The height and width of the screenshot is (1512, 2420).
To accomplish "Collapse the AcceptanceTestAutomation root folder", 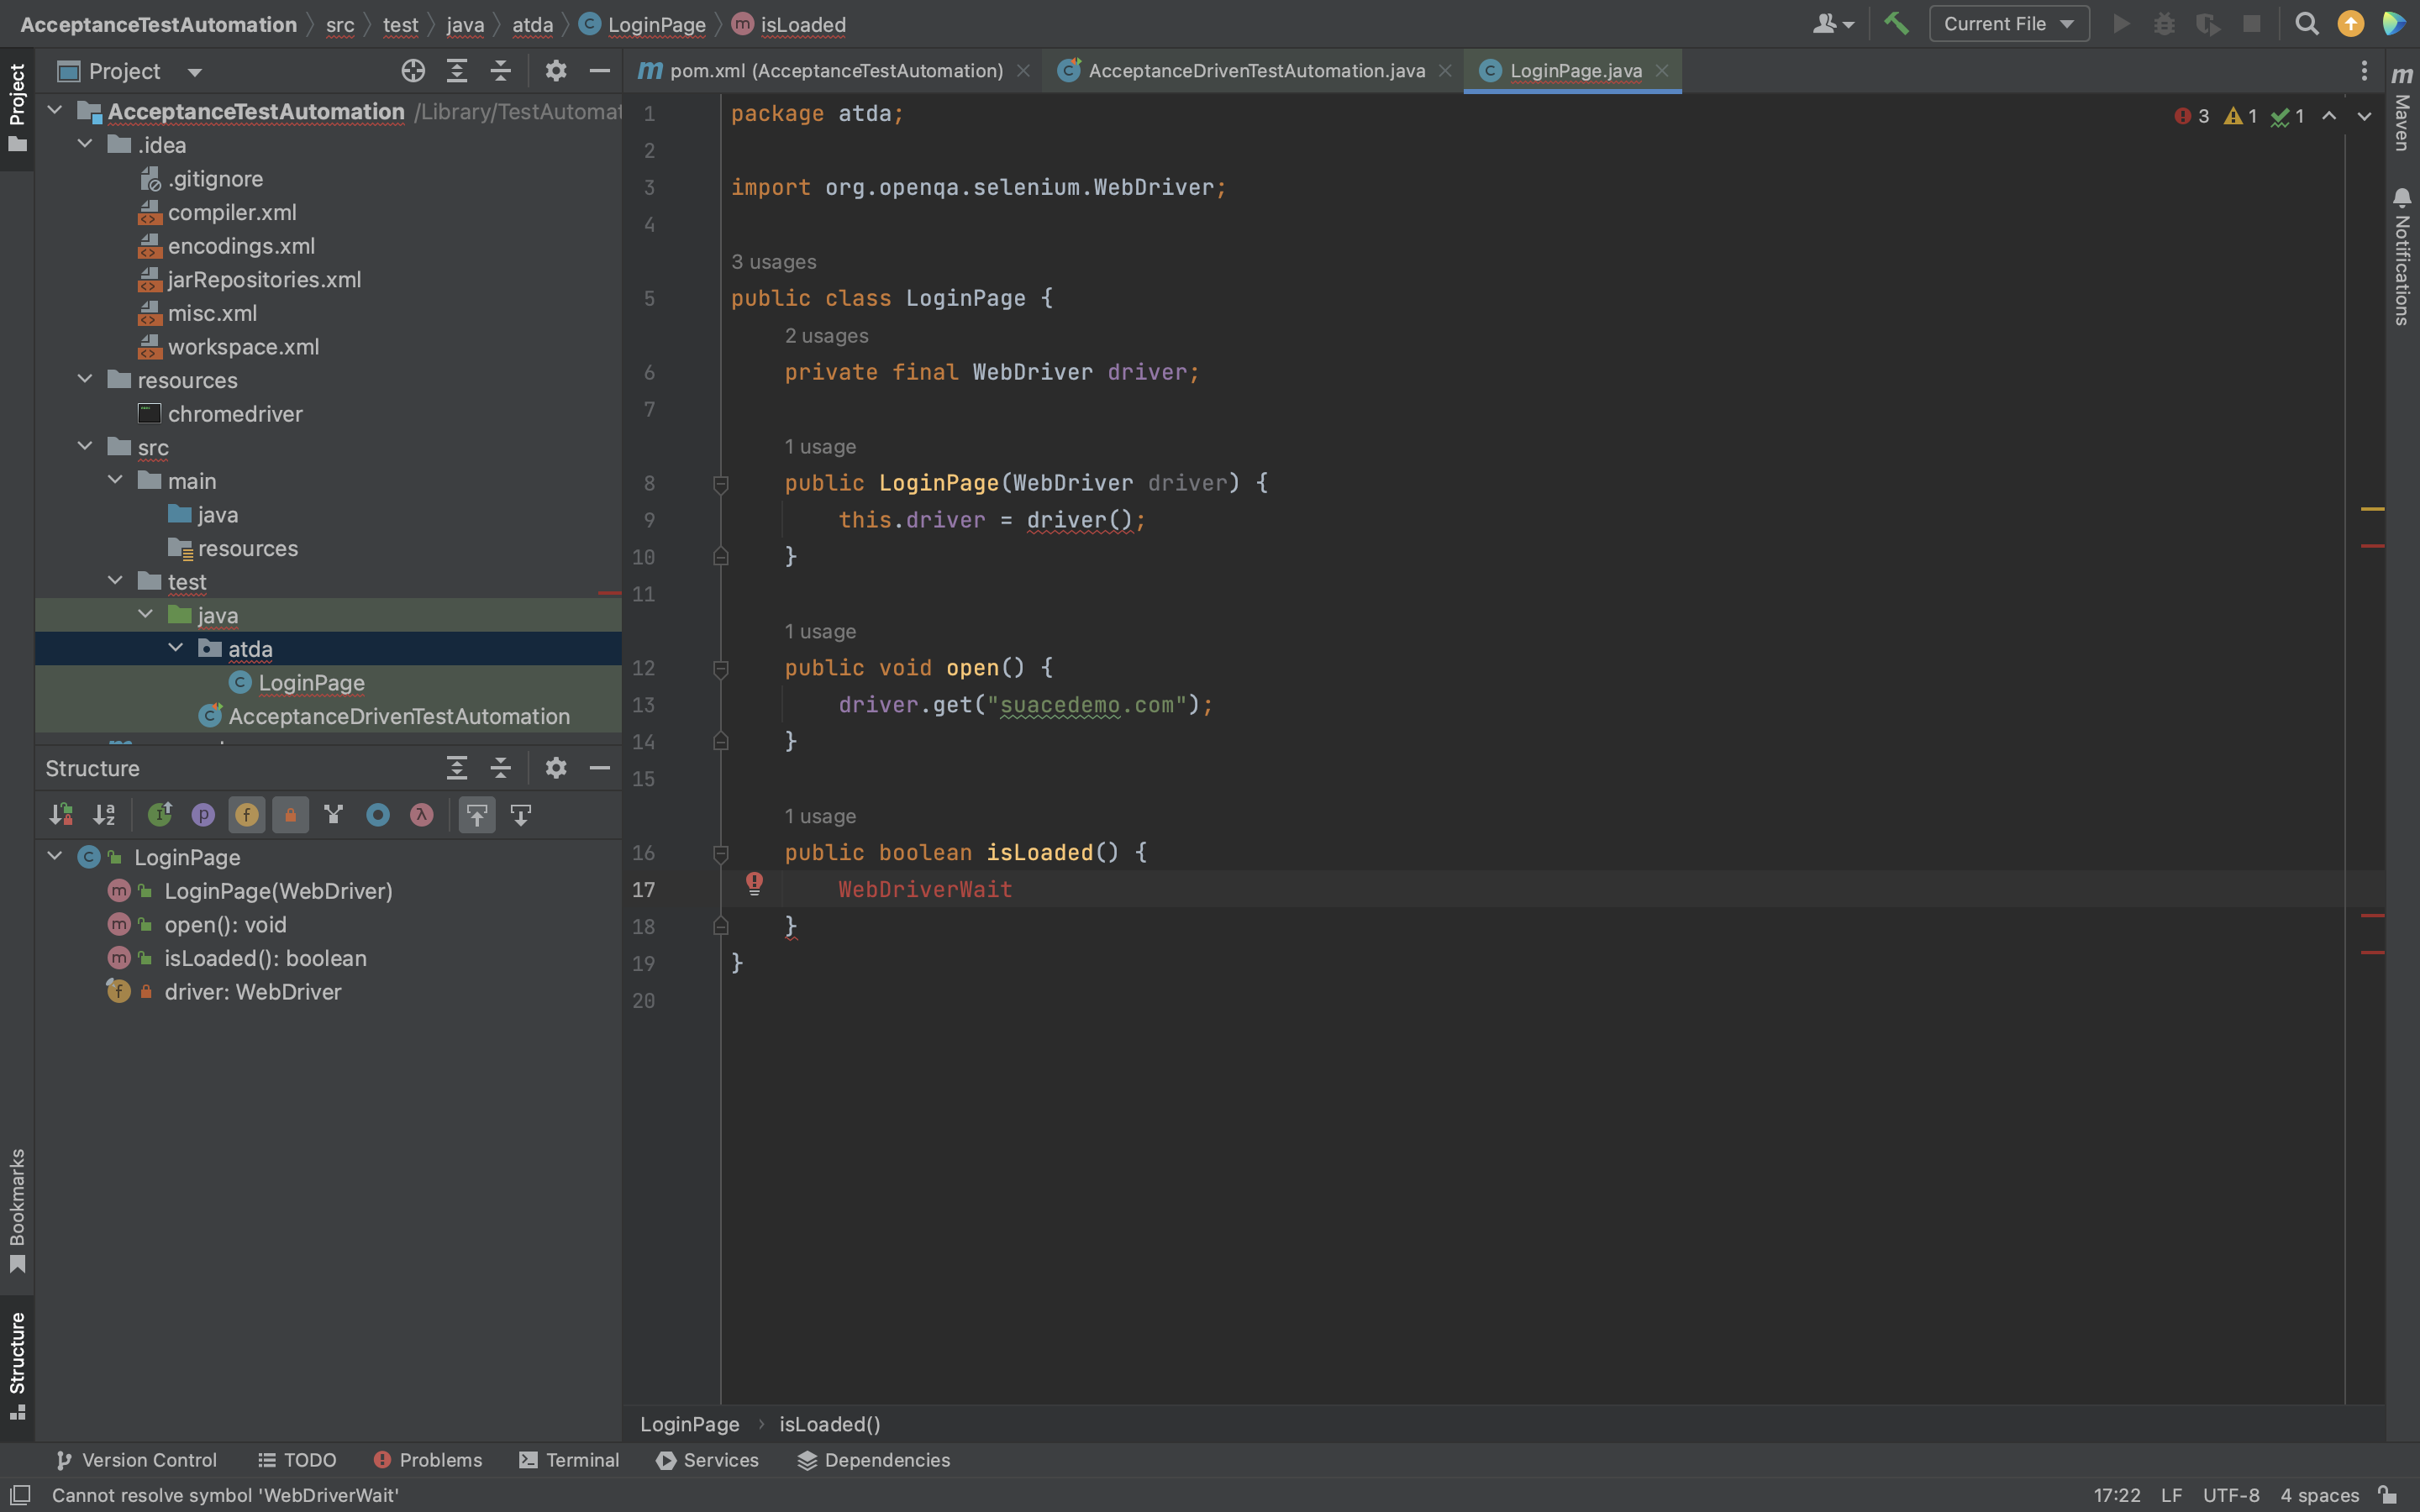I will click(x=55, y=110).
